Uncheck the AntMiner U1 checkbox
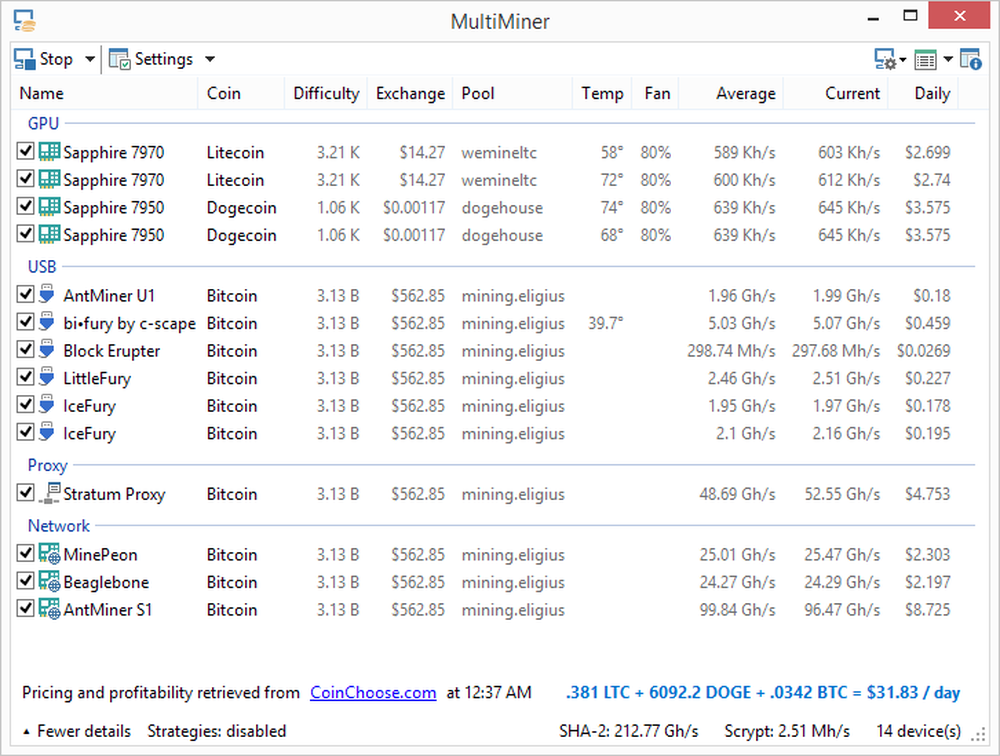The height and width of the screenshot is (756, 1000). [26, 296]
